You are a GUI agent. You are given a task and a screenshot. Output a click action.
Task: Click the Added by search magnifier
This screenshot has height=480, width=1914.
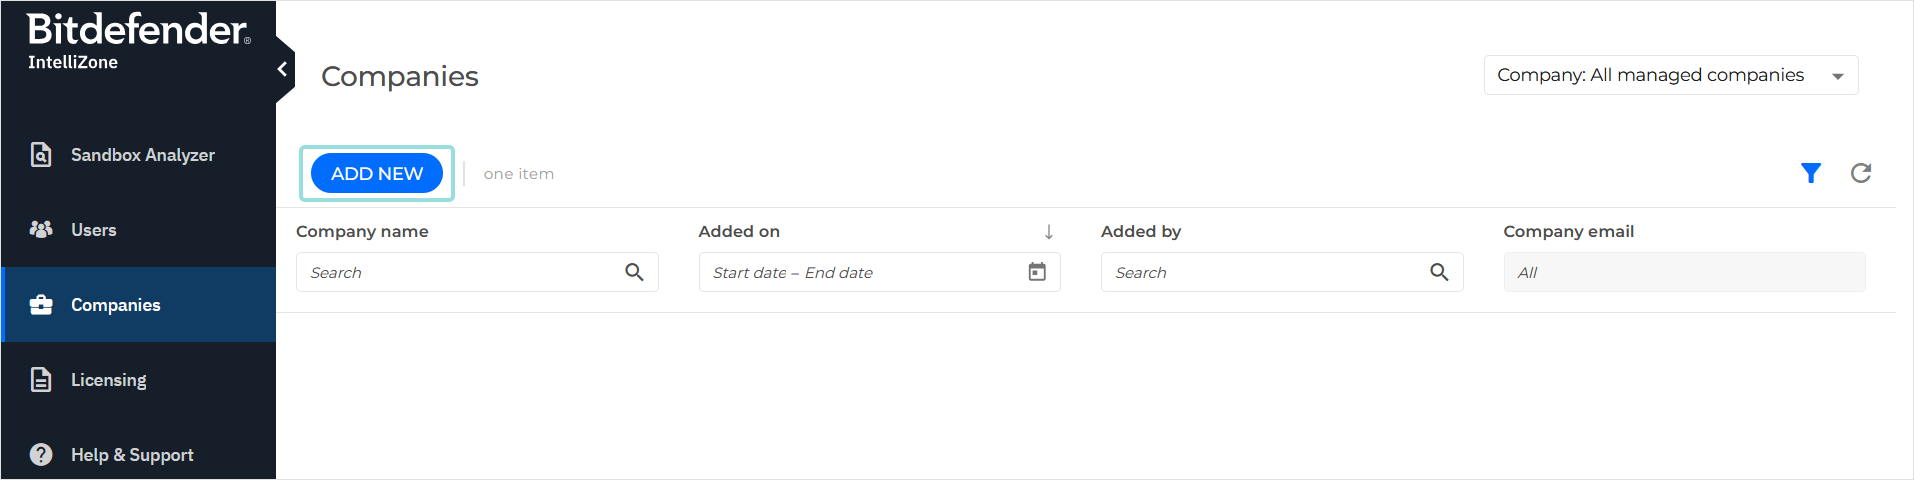tap(1439, 272)
